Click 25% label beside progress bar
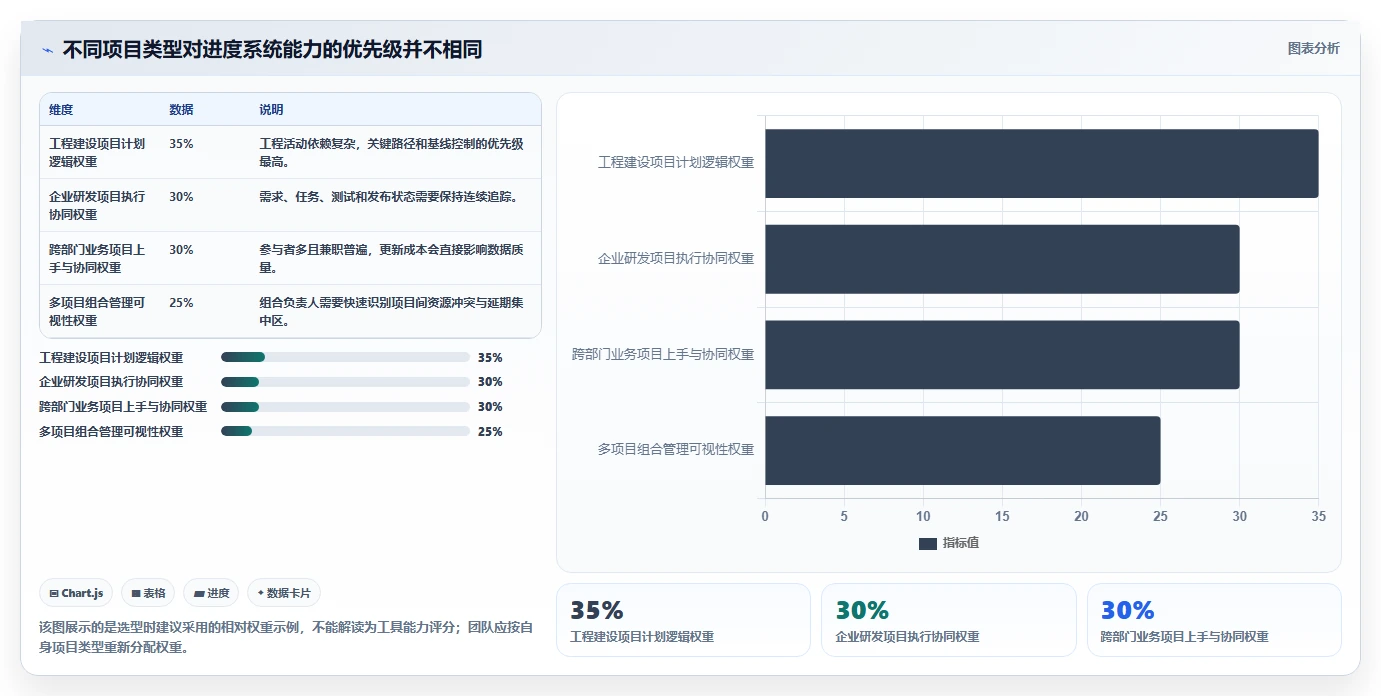The height and width of the screenshot is (696, 1381). (x=490, y=431)
